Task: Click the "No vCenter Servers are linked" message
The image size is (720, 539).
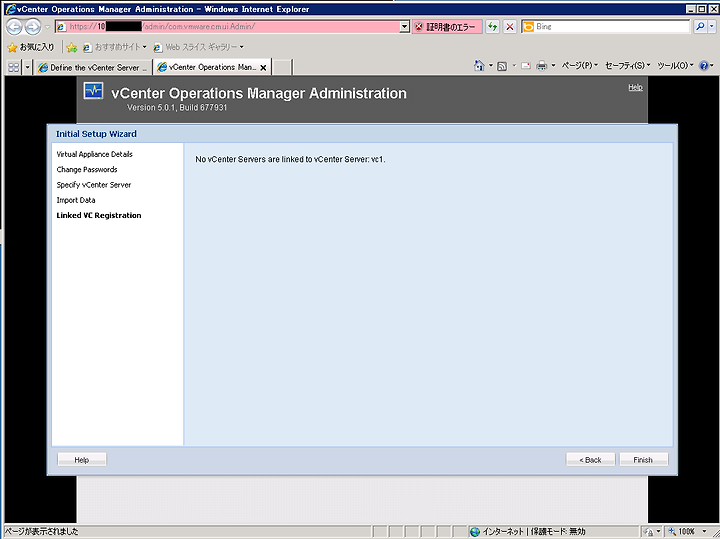Action: [290, 159]
